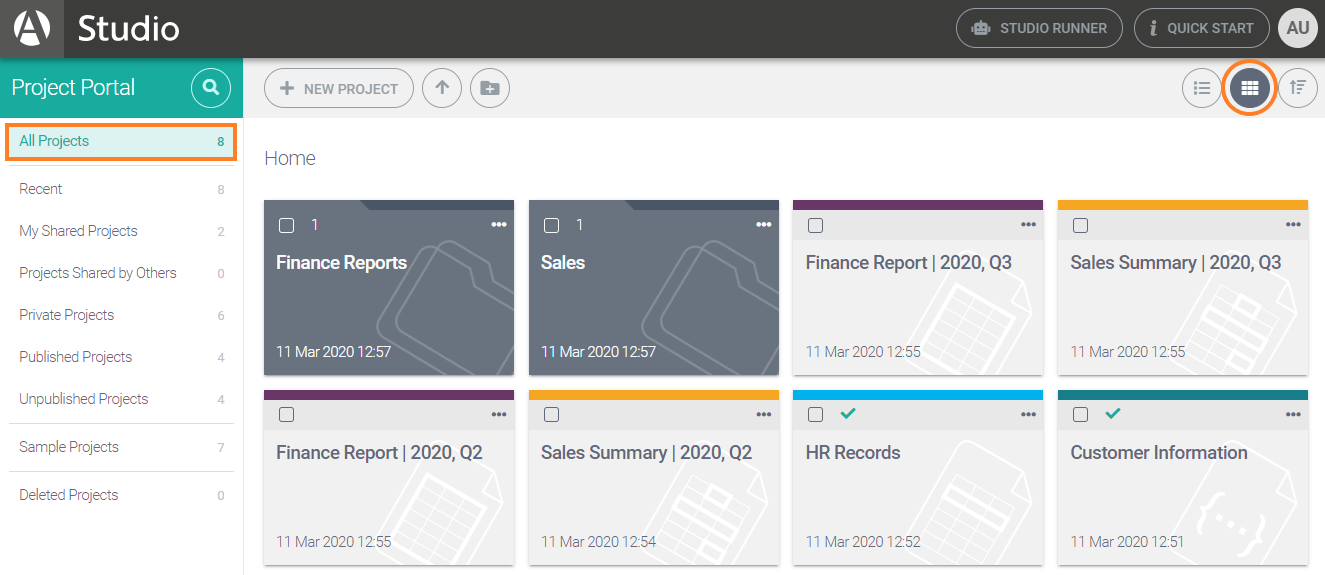Open the AU user avatar menu
This screenshot has width=1325, height=575.
tap(1298, 28)
